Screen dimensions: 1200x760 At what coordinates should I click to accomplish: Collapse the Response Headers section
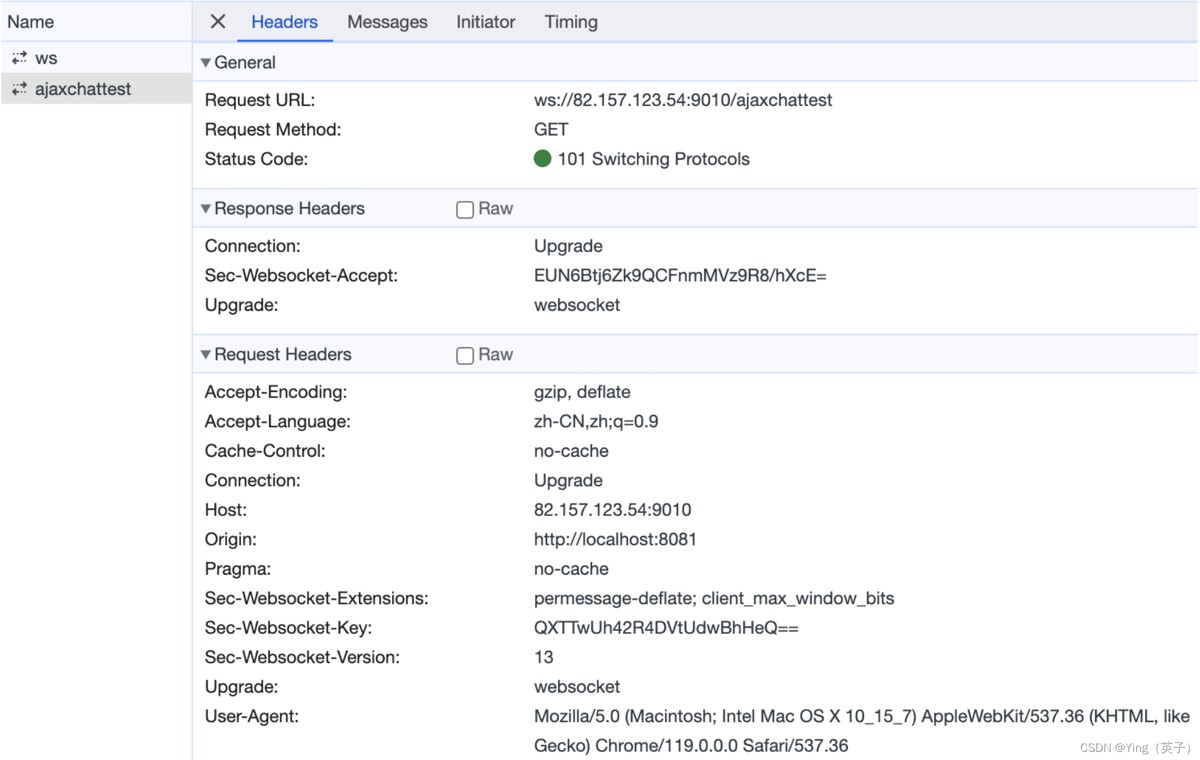pos(206,209)
